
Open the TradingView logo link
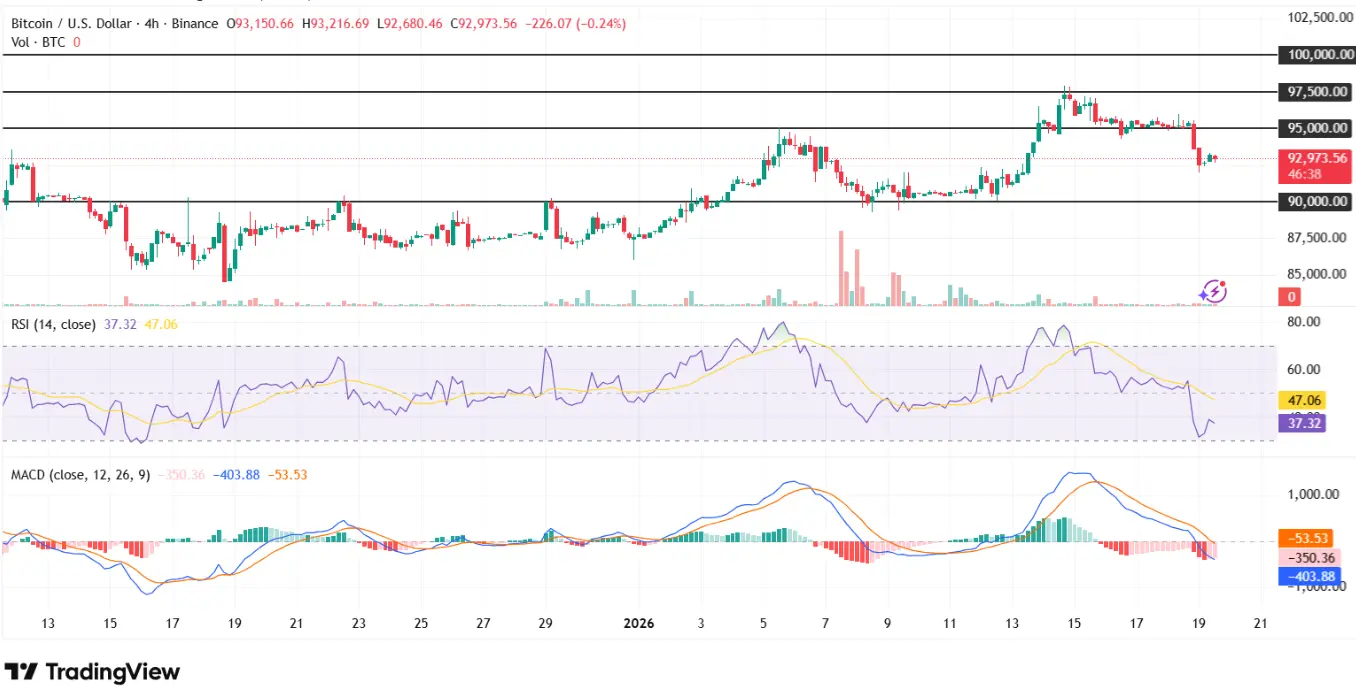click(x=92, y=671)
